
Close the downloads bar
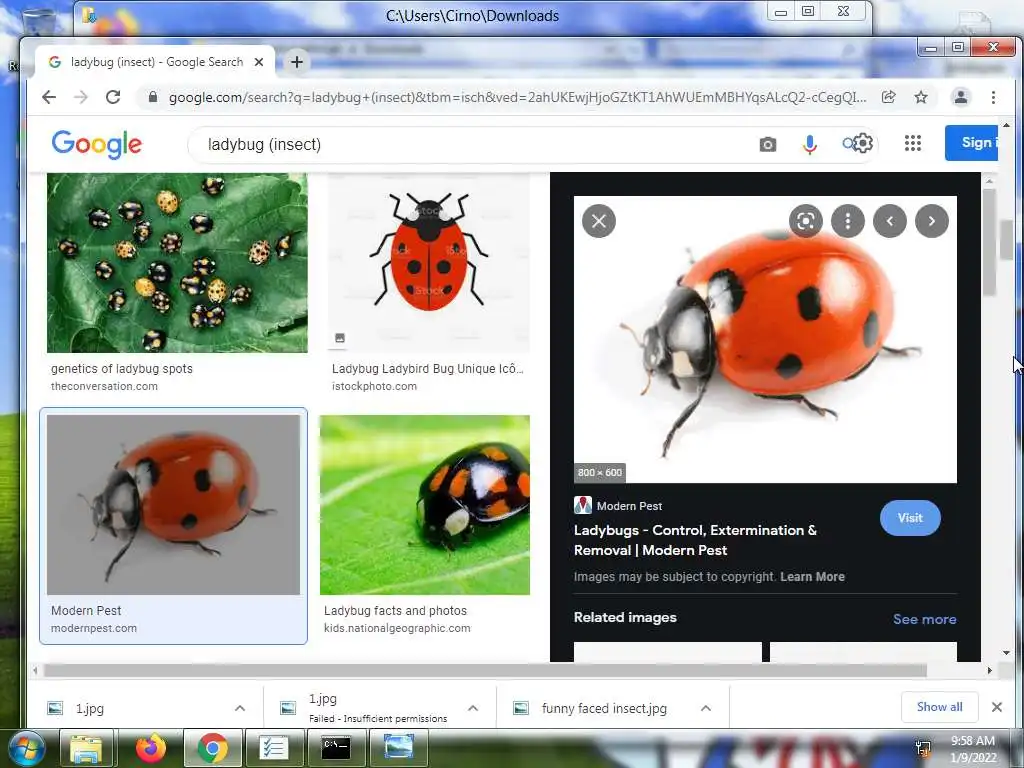(x=997, y=707)
